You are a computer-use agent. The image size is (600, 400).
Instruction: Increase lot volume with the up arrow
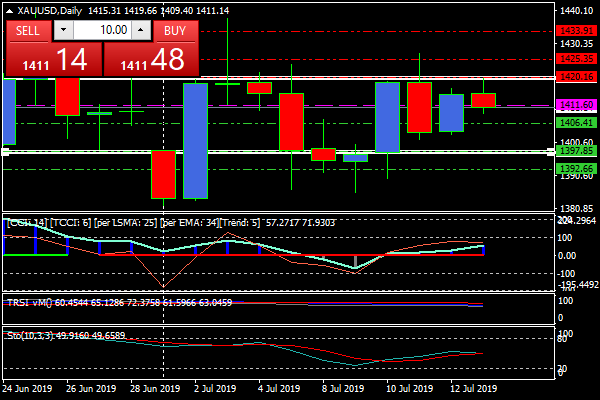(x=140, y=30)
